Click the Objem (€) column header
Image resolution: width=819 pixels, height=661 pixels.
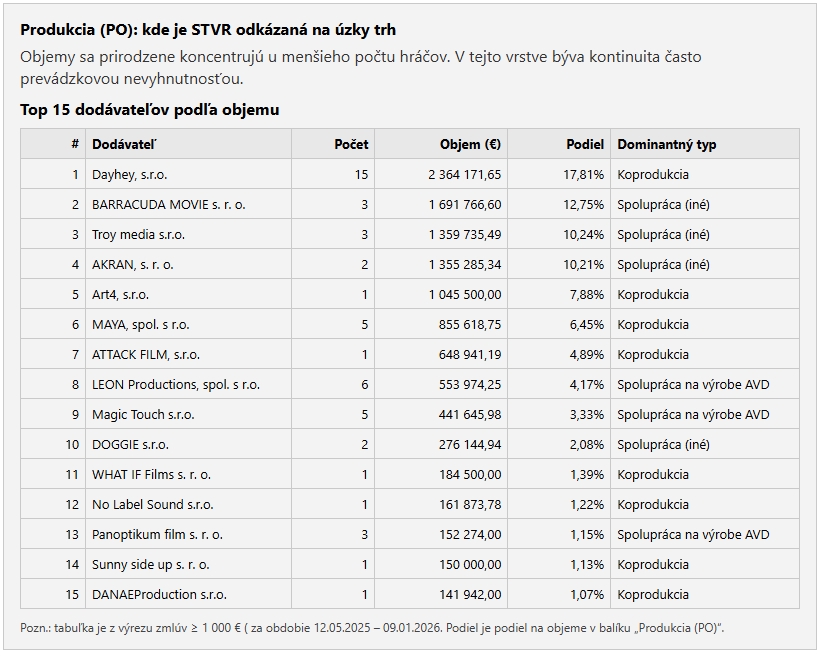(470, 144)
